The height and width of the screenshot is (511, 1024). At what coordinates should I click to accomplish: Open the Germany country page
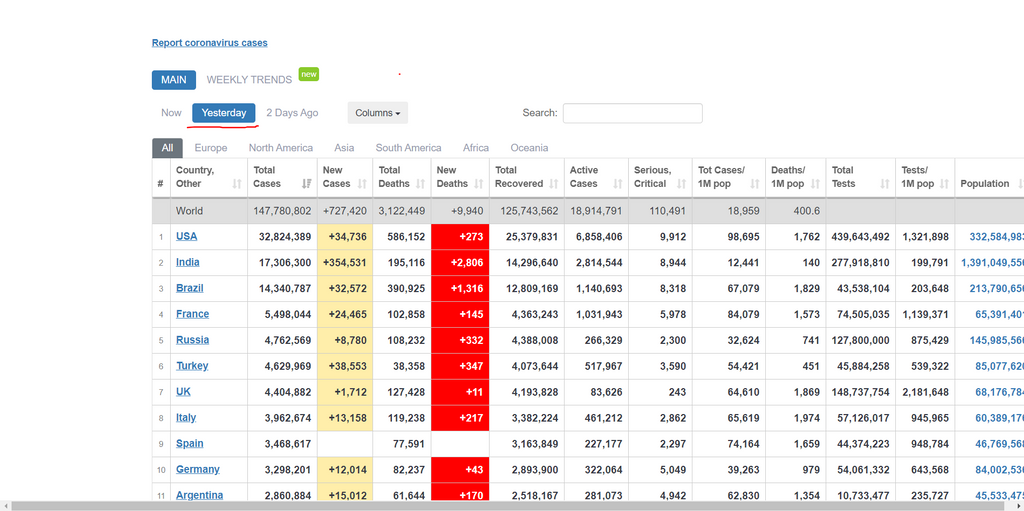click(x=197, y=469)
